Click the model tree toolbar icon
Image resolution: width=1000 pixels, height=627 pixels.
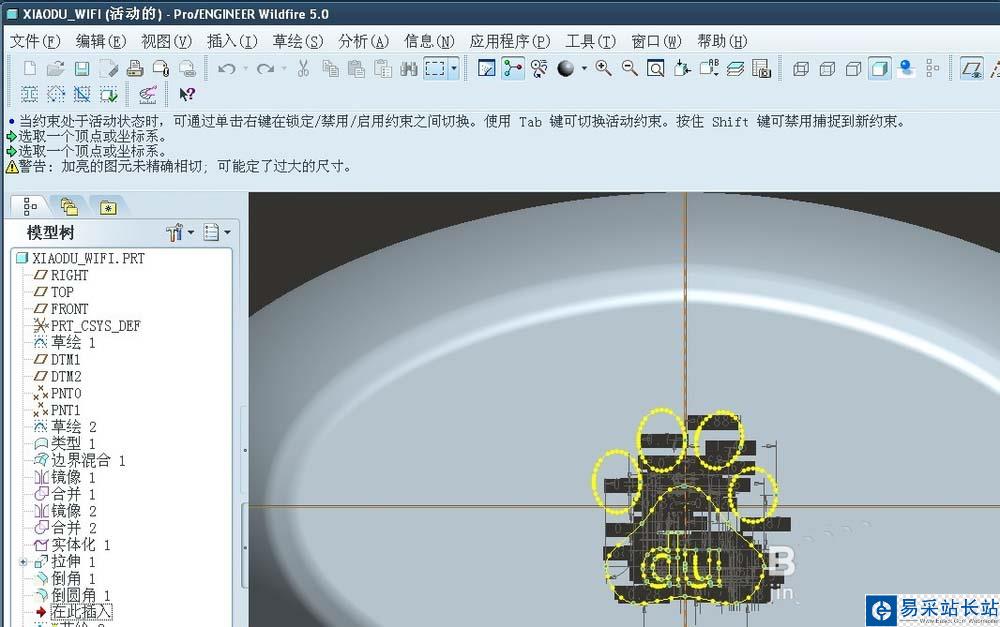(932, 68)
